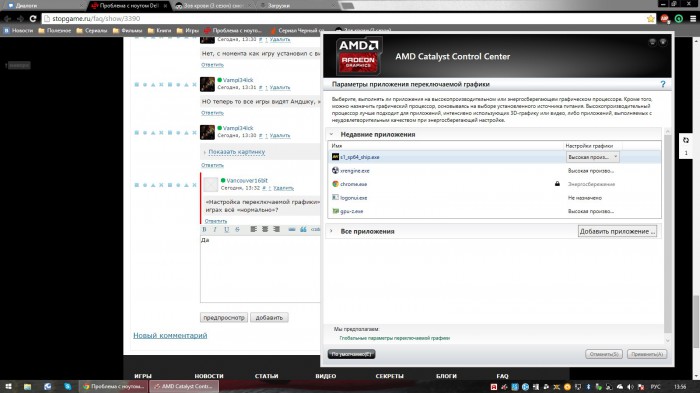Click the refresh icon on the page's right edge

(x=686, y=140)
